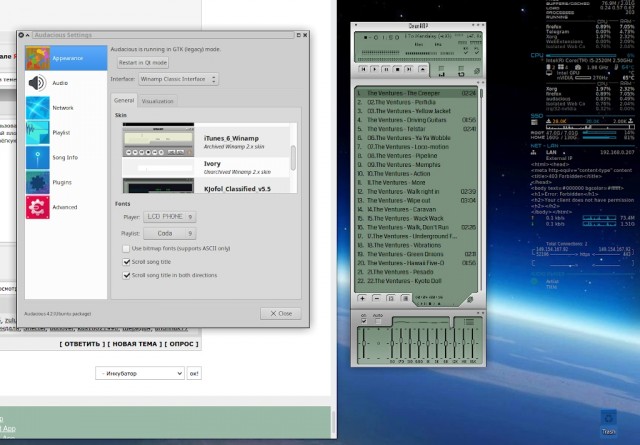Open the 'Инкубатор' dropdown in browser
This screenshot has width=640, height=445.
click(x=140, y=373)
